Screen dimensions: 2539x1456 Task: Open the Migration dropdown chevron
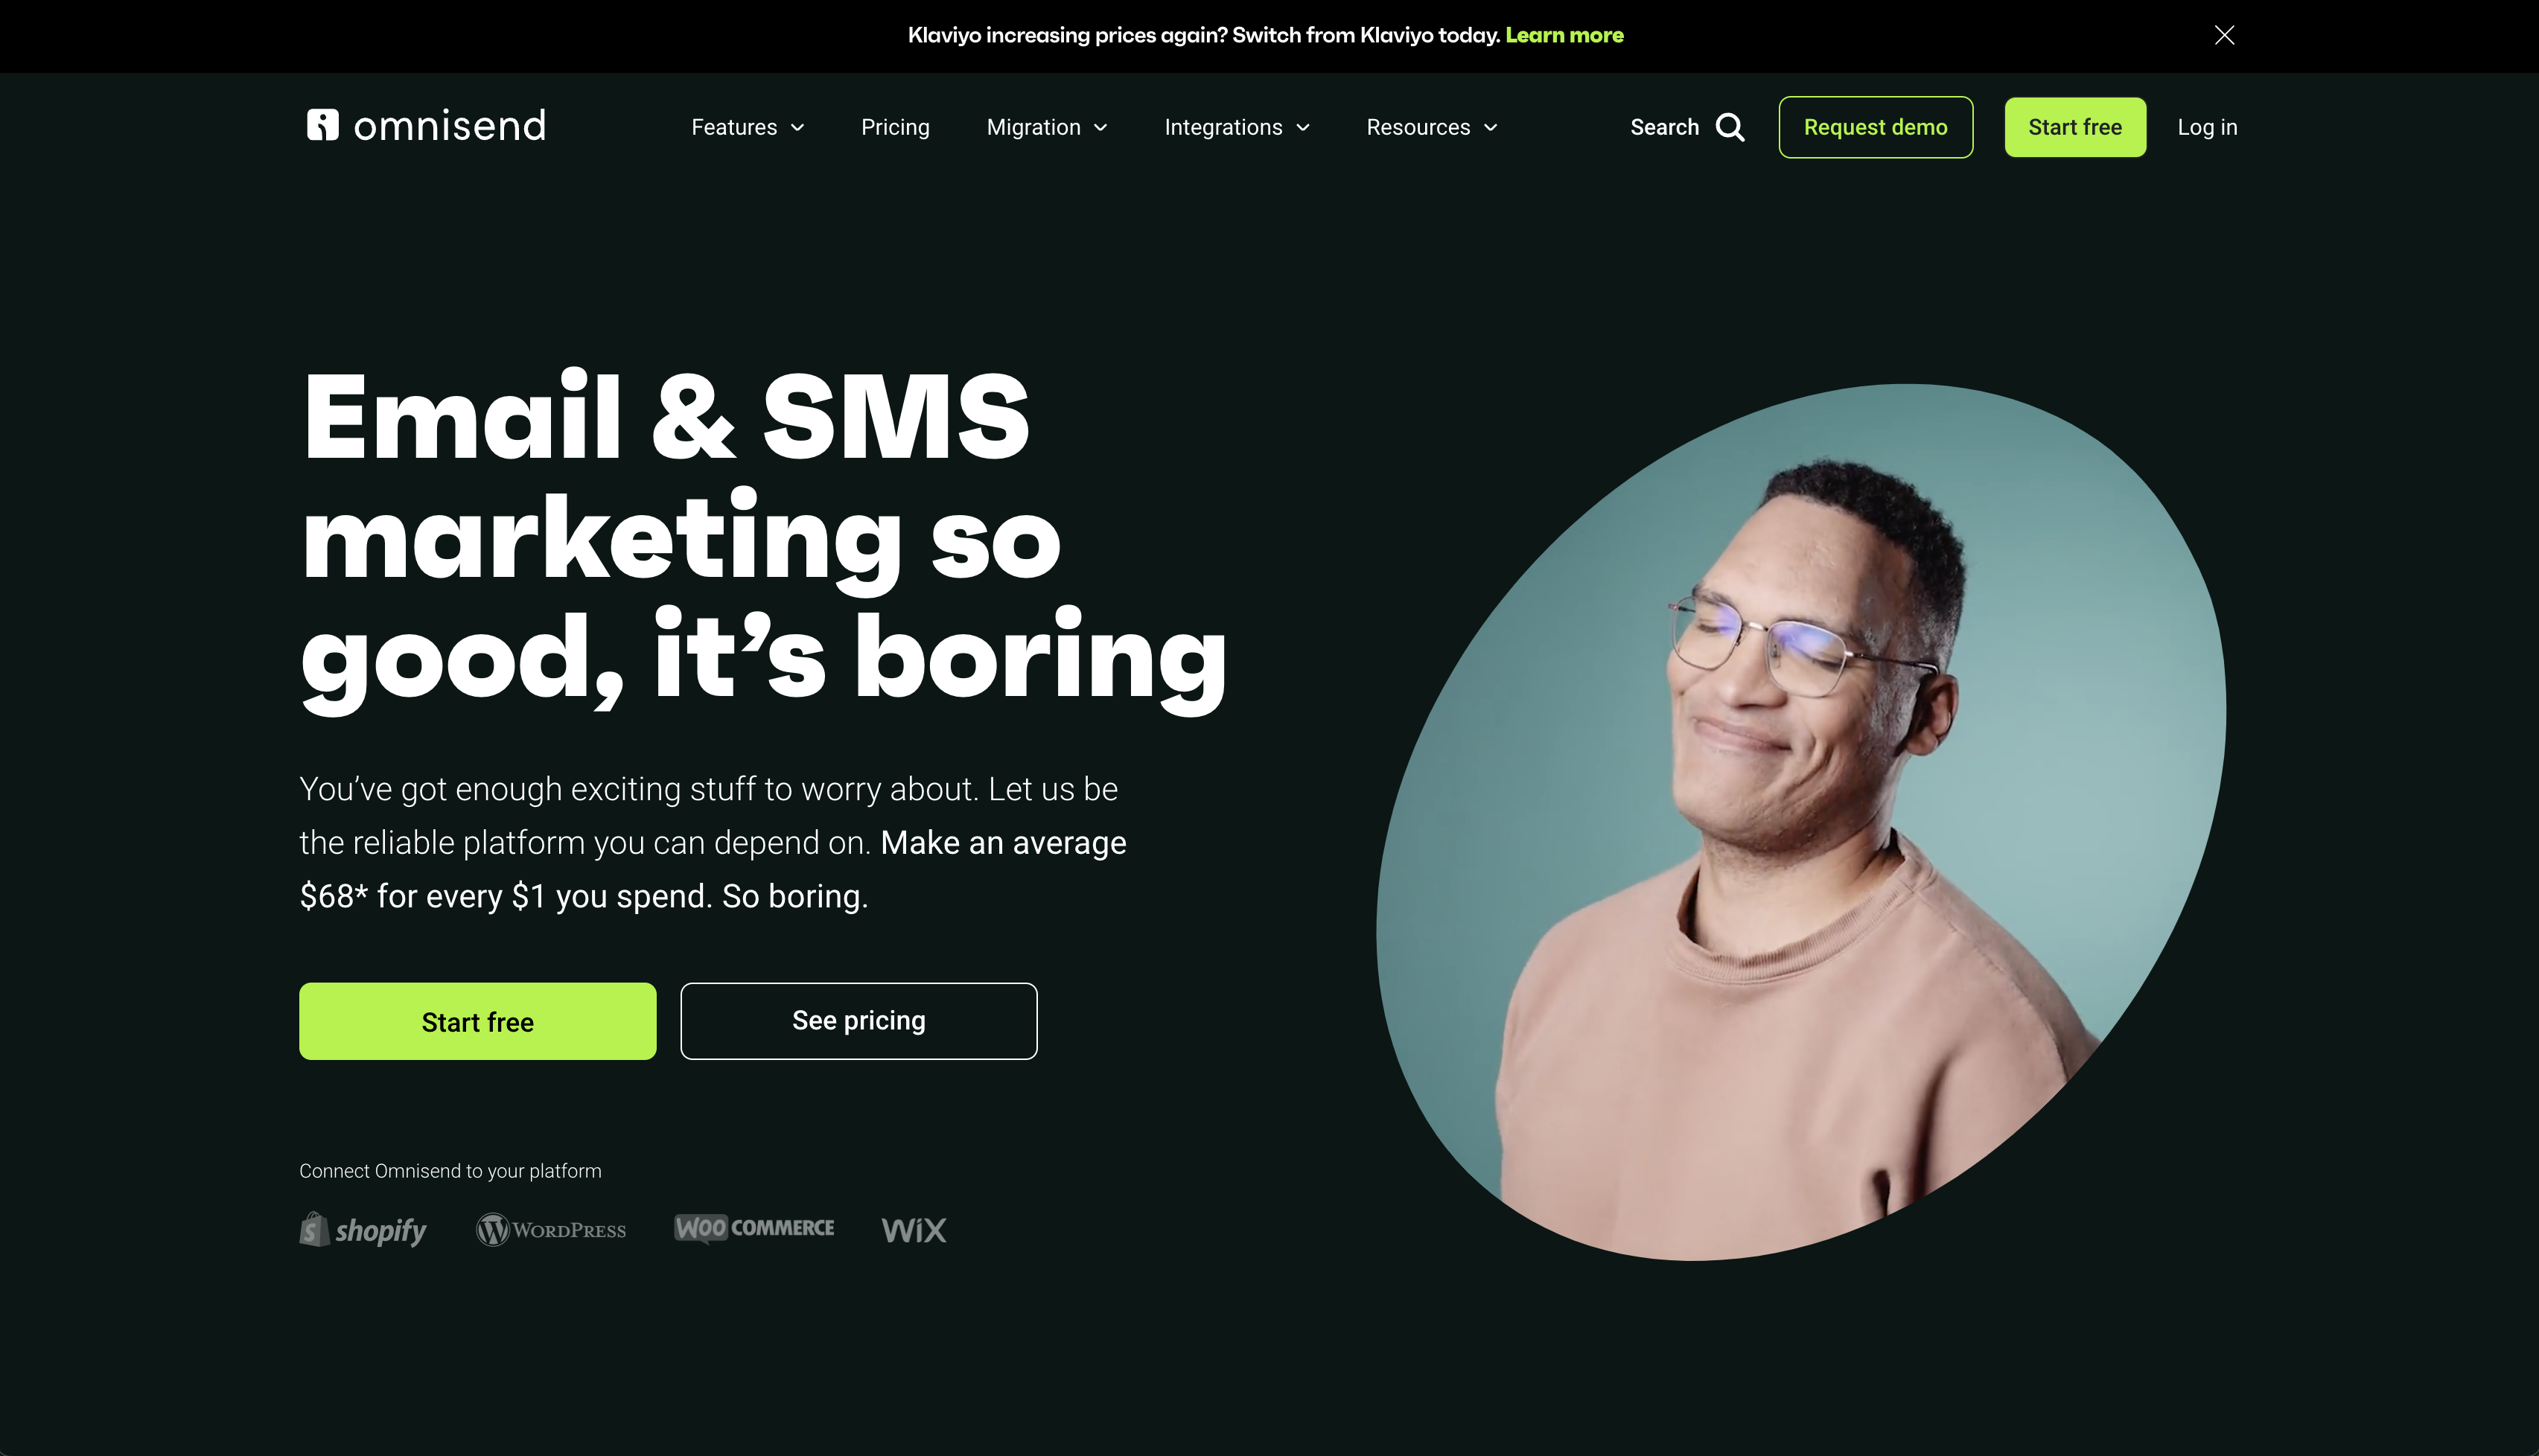click(1101, 128)
